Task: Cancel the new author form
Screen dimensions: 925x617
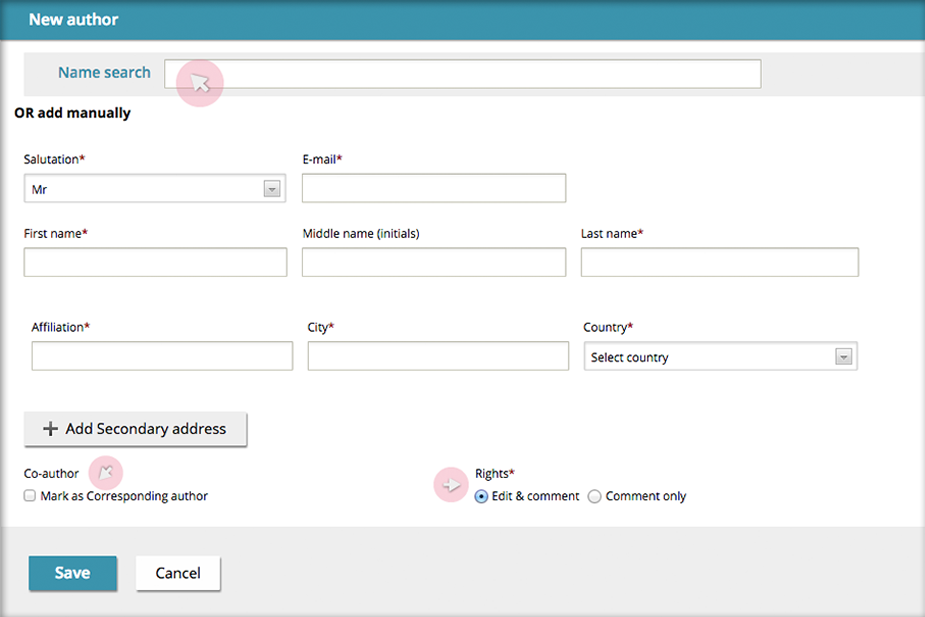Action: pos(178,573)
